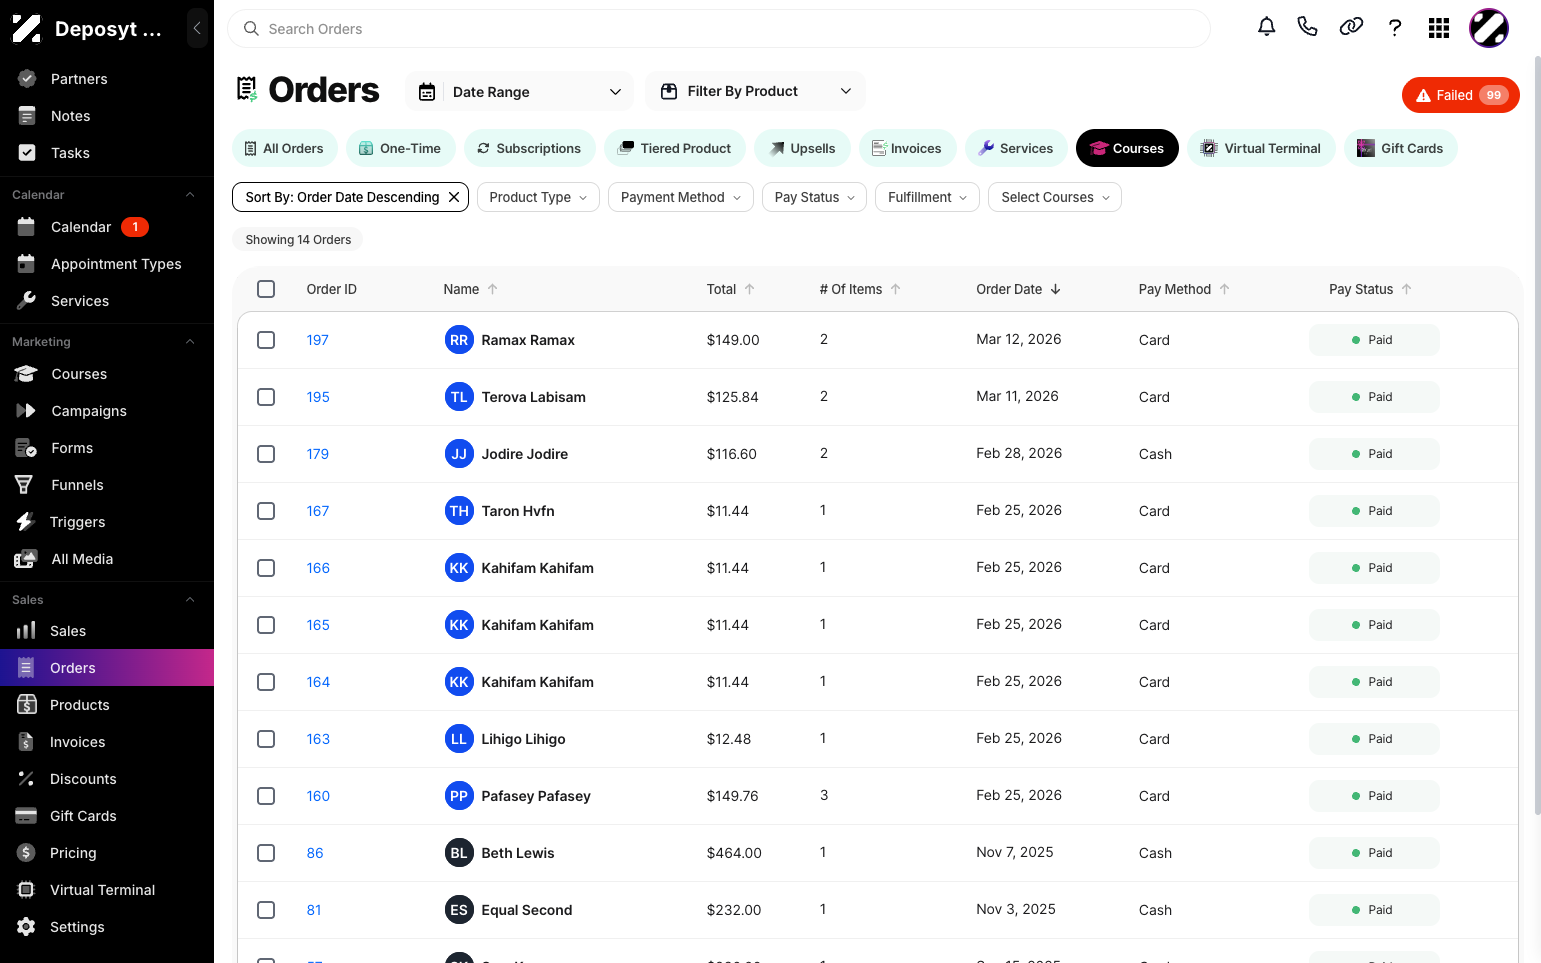Open the user profile avatar
Screen dimensions: 1541x963
(x=1488, y=28)
